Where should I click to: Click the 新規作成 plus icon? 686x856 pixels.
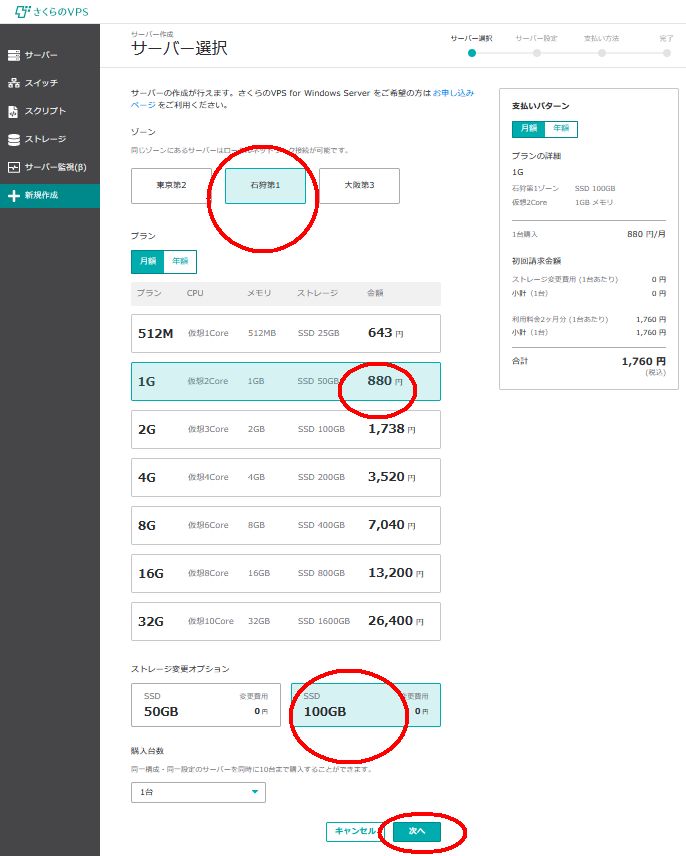click(14, 196)
